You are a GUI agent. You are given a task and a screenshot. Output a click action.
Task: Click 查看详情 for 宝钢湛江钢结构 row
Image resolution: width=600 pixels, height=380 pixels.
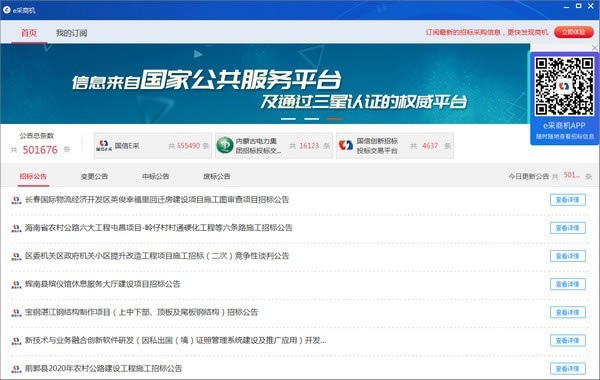point(567,312)
